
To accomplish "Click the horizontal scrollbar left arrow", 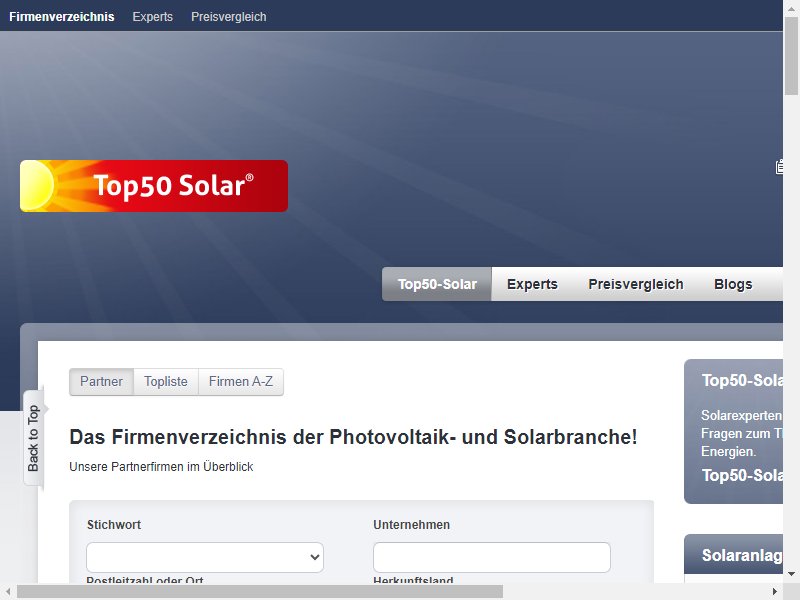I will coord(8,592).
